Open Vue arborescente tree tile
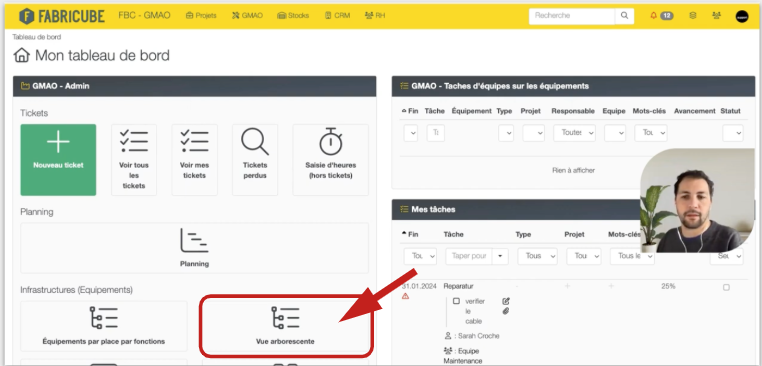This screenshot has height=366, width=762. coord(285,326)
